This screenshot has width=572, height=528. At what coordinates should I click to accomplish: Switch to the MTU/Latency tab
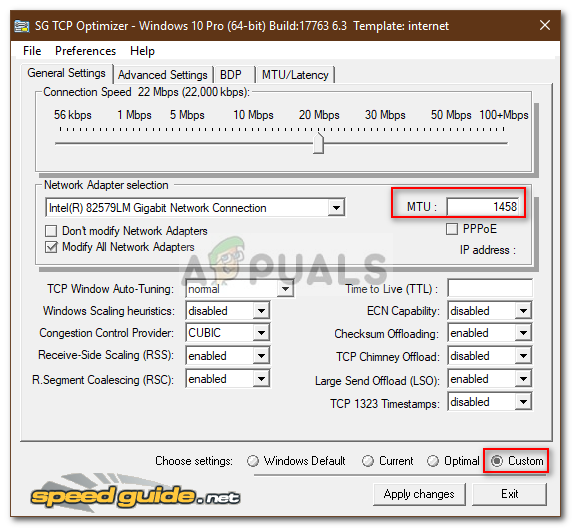(295, 75)
